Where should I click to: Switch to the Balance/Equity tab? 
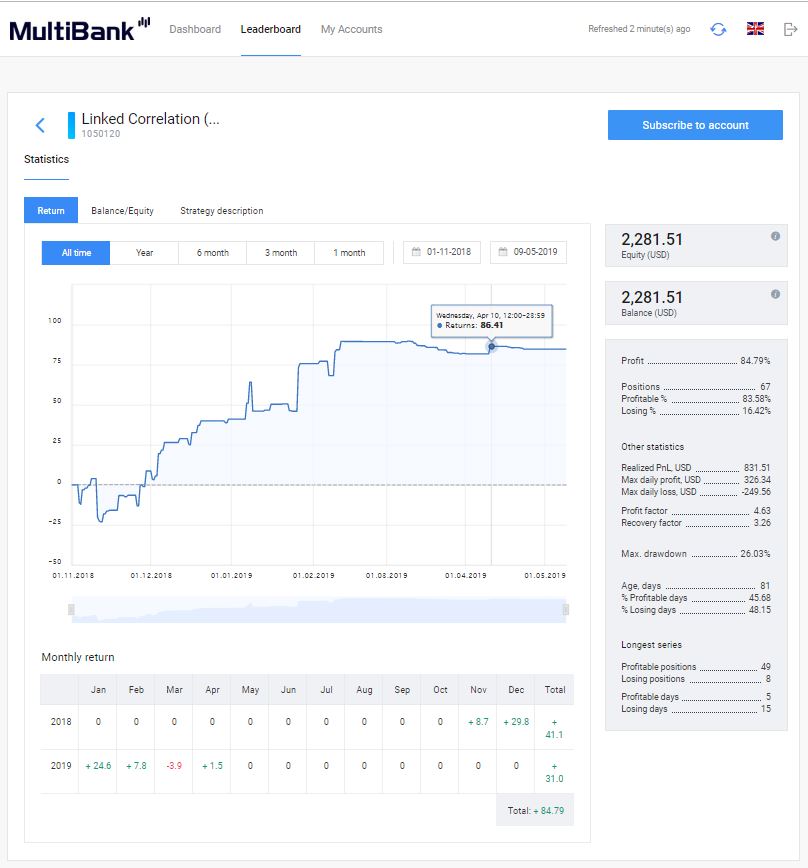click(122, 211)
